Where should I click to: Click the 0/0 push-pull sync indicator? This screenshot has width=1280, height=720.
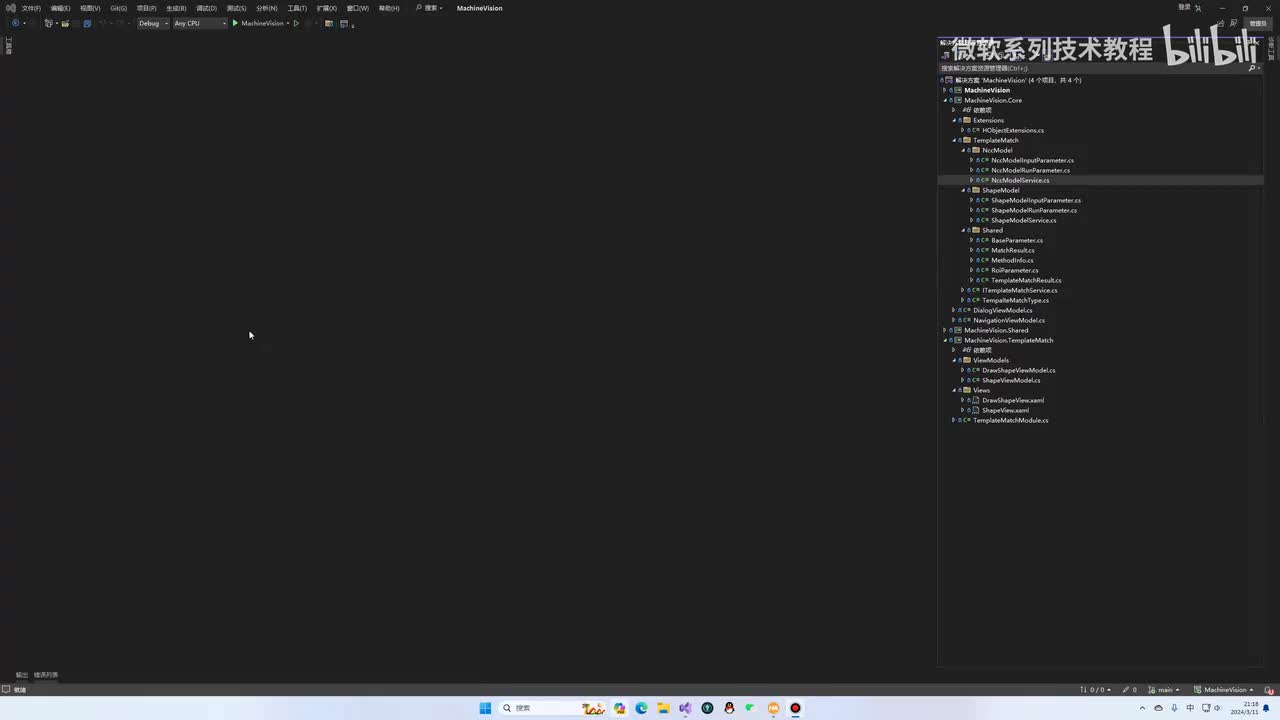coord(1094,690)
